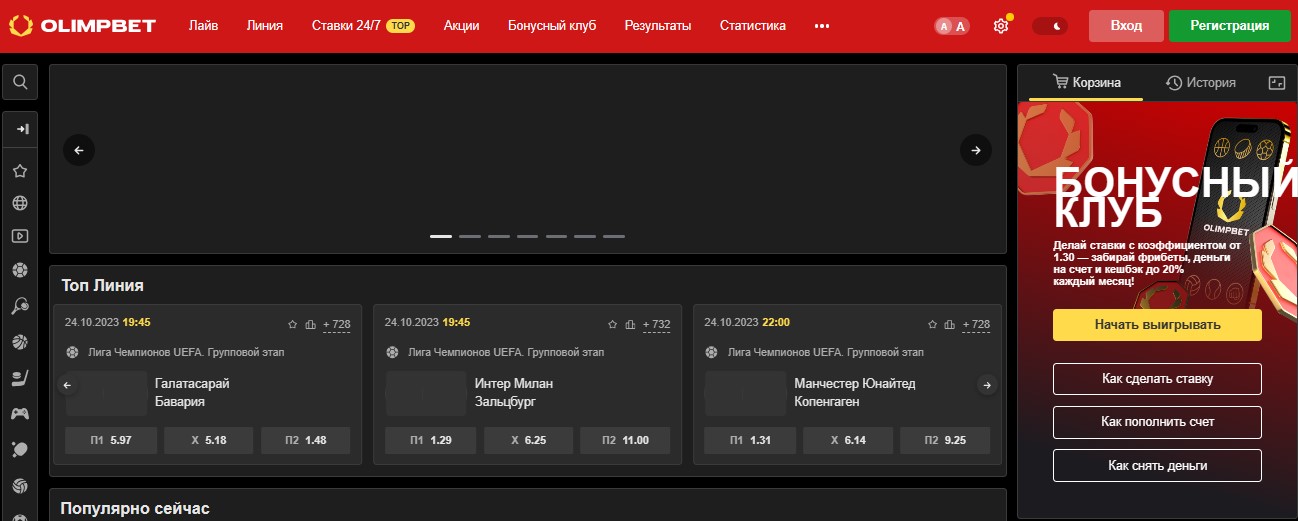Image resolution: width=1298 pixels, height=521 pixels.
Task: Go to Бонусный клуб in the top menu
Action: (552, 26)
